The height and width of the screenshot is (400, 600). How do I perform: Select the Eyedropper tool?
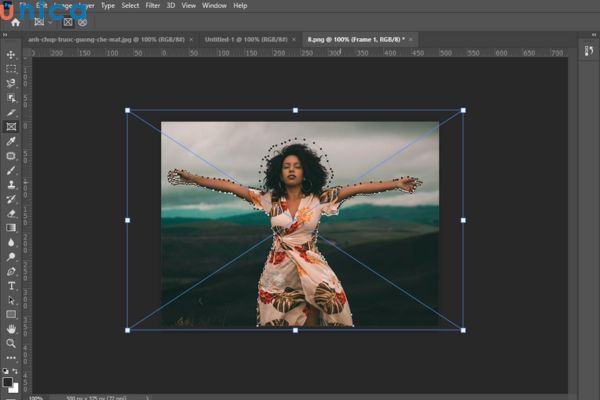[x=11, y=141]
